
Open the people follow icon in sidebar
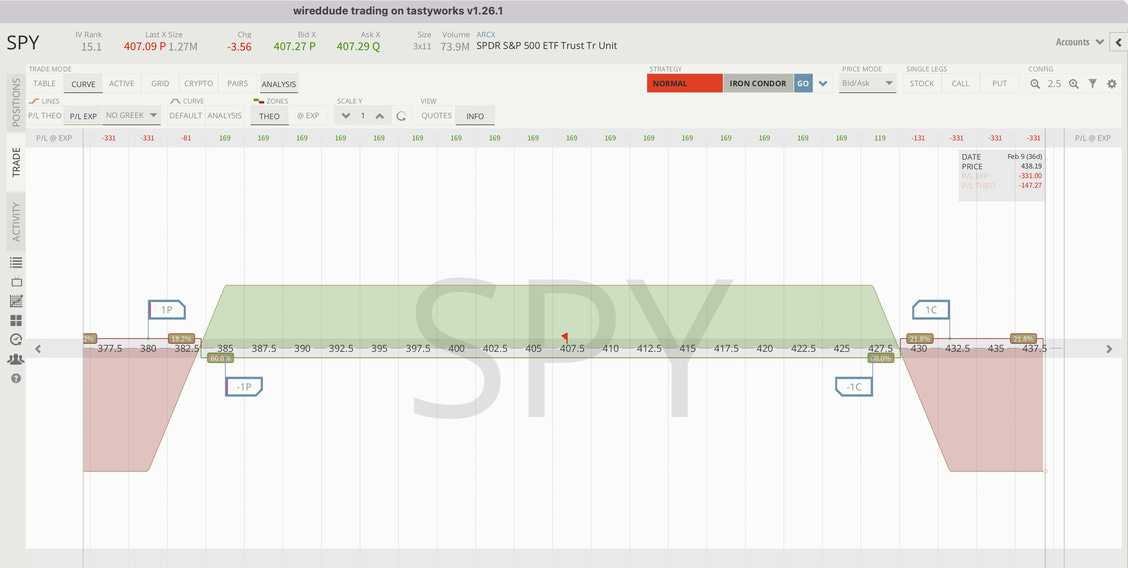point(16,359)
